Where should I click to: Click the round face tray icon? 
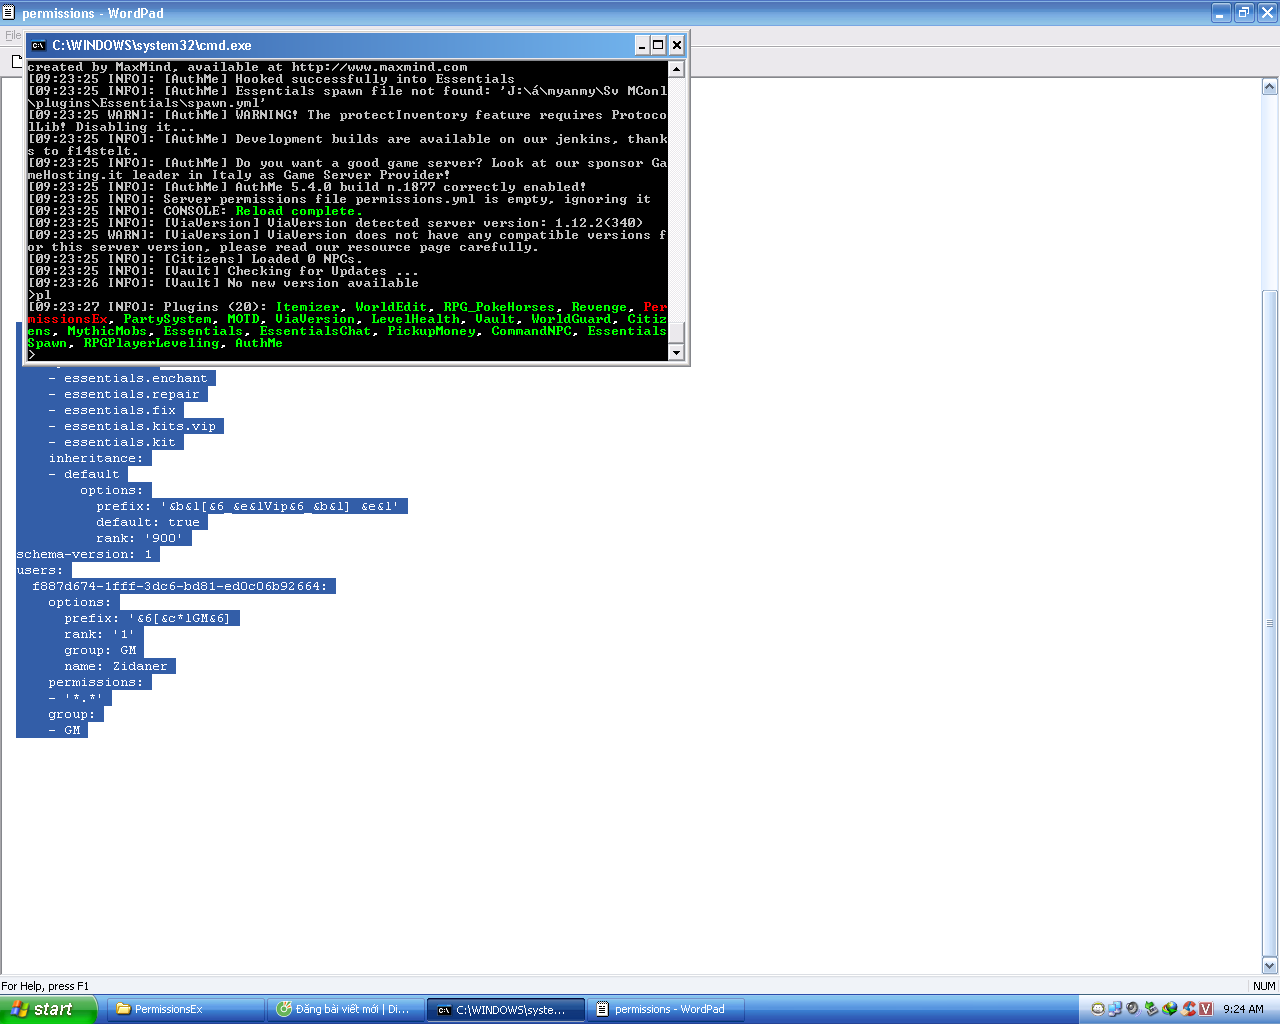pos(1097,1009)
